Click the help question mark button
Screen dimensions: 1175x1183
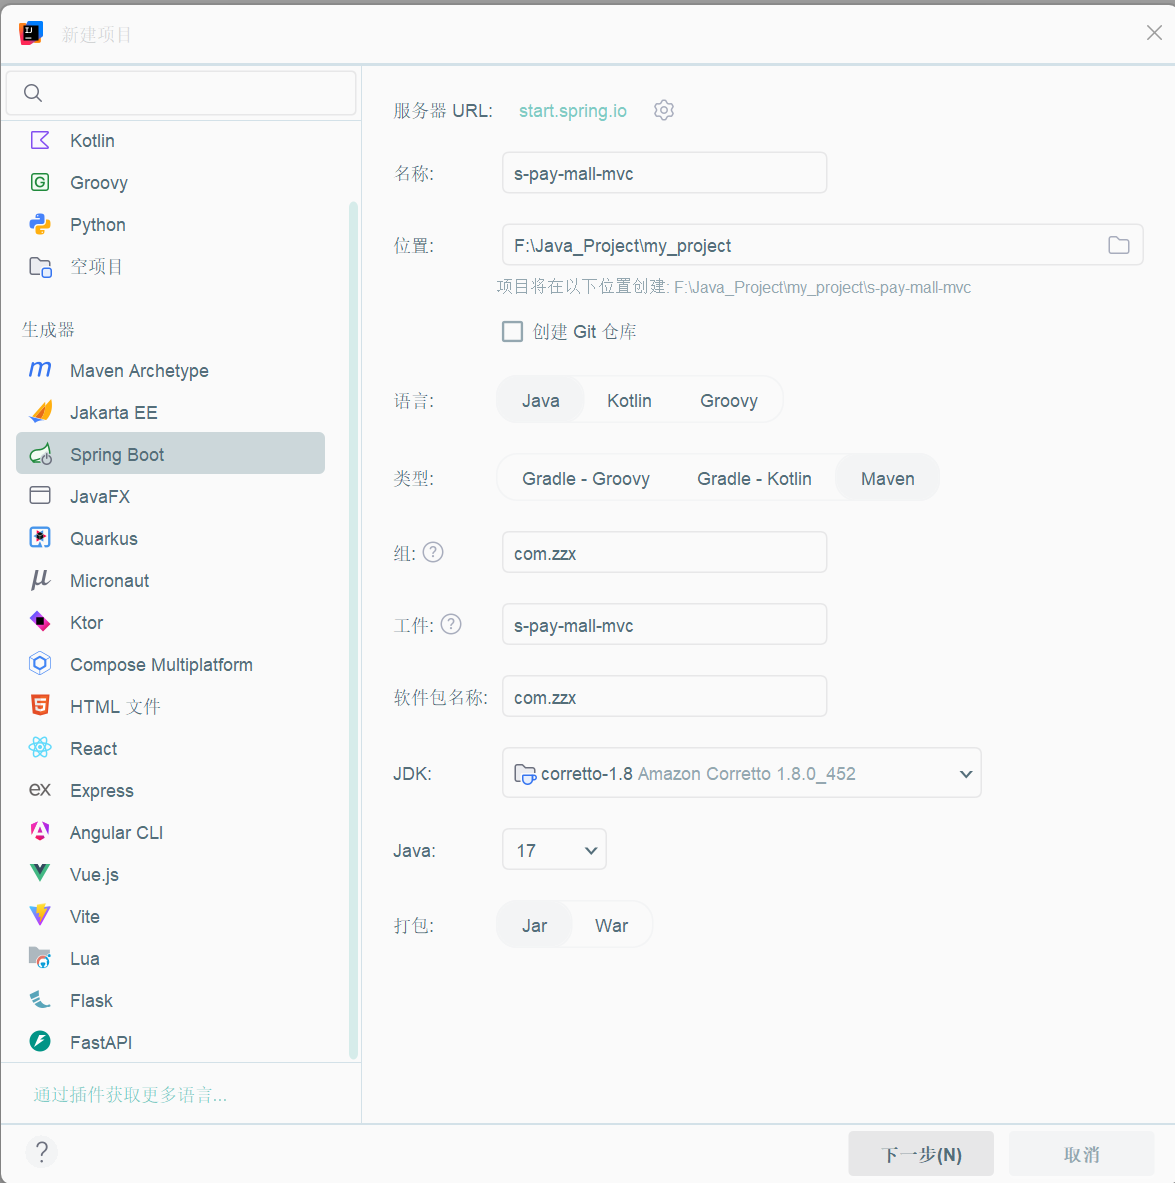[x=42, y=1152]
